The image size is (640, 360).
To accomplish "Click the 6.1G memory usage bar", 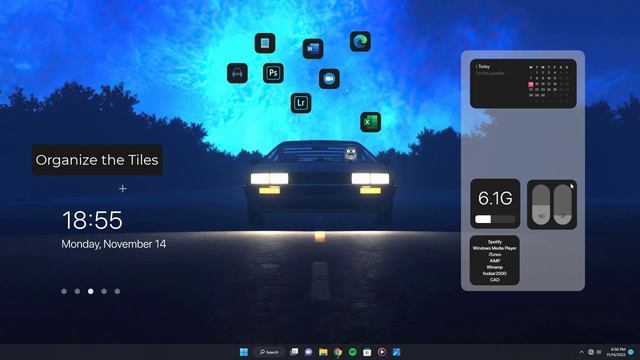I will (495, 219).
